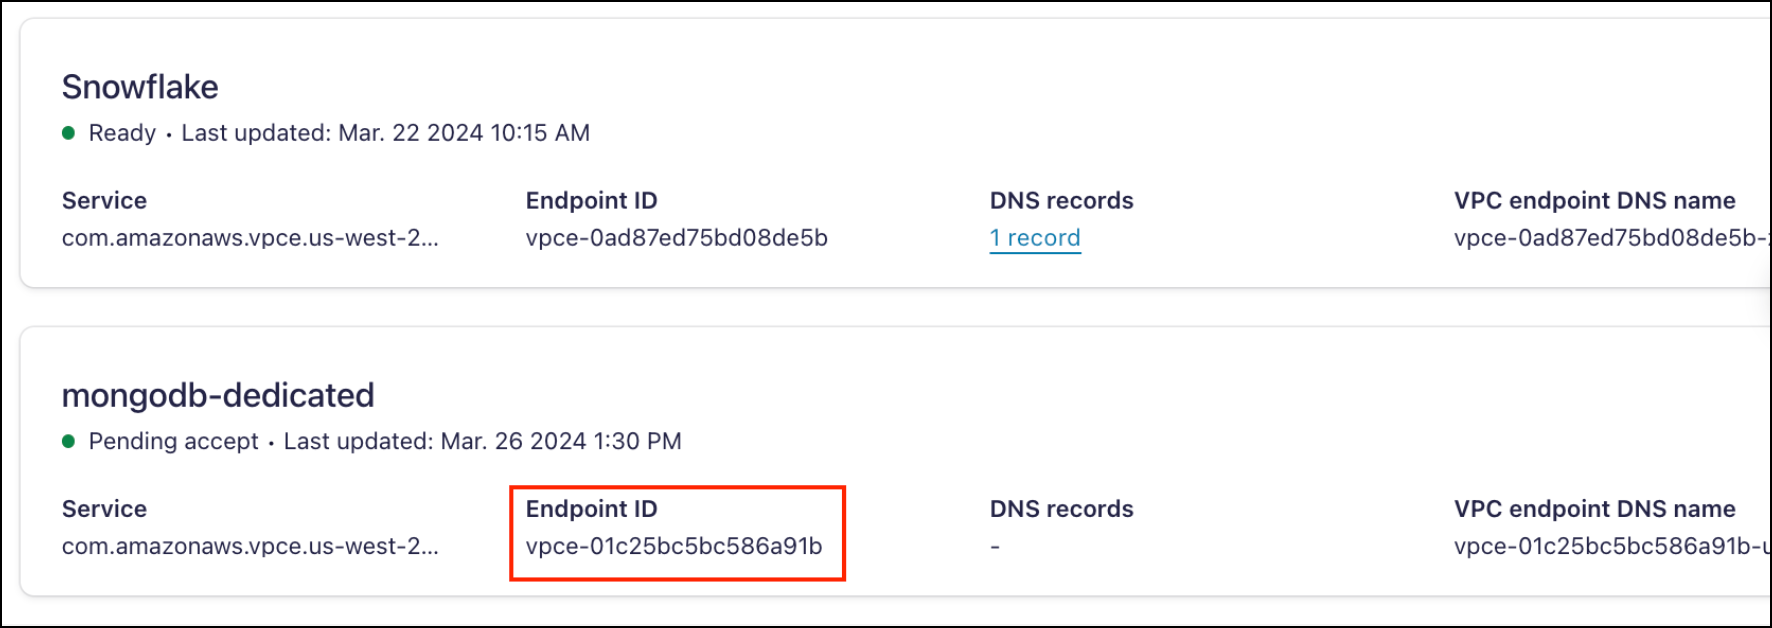The height and width of the screenshot is (628, 1772).
Task: Select the mongodb-dedicated endpoint card
Action: point(886,465)
